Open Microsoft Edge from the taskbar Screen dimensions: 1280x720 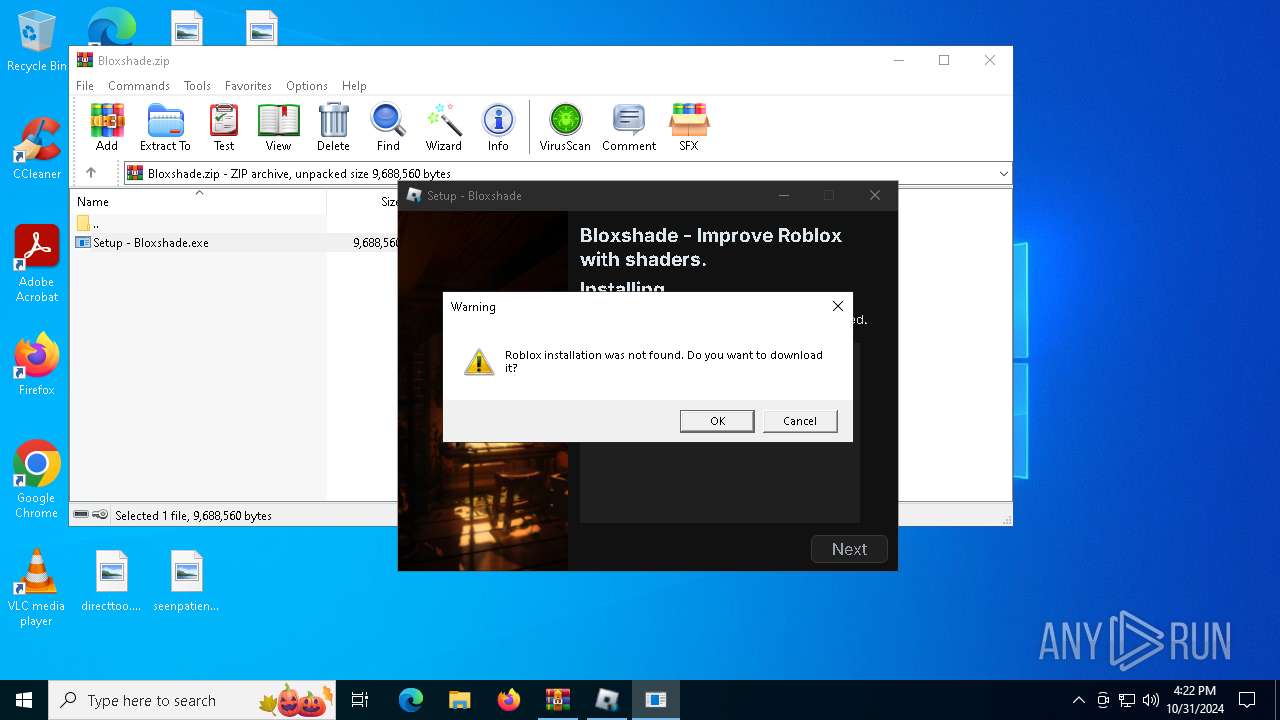pos(411,700)
